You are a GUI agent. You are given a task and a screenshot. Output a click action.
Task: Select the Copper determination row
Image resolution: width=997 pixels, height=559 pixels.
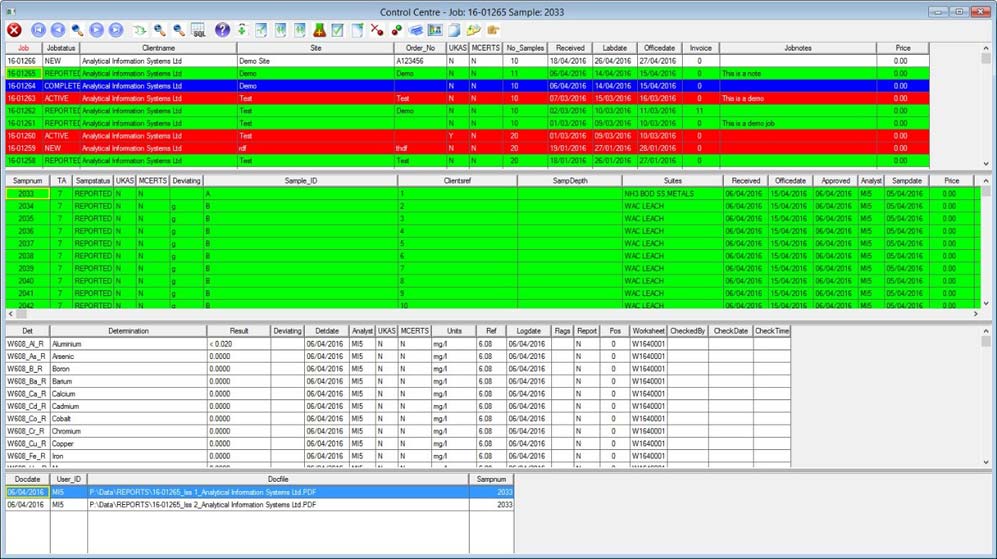coord(398,444)
